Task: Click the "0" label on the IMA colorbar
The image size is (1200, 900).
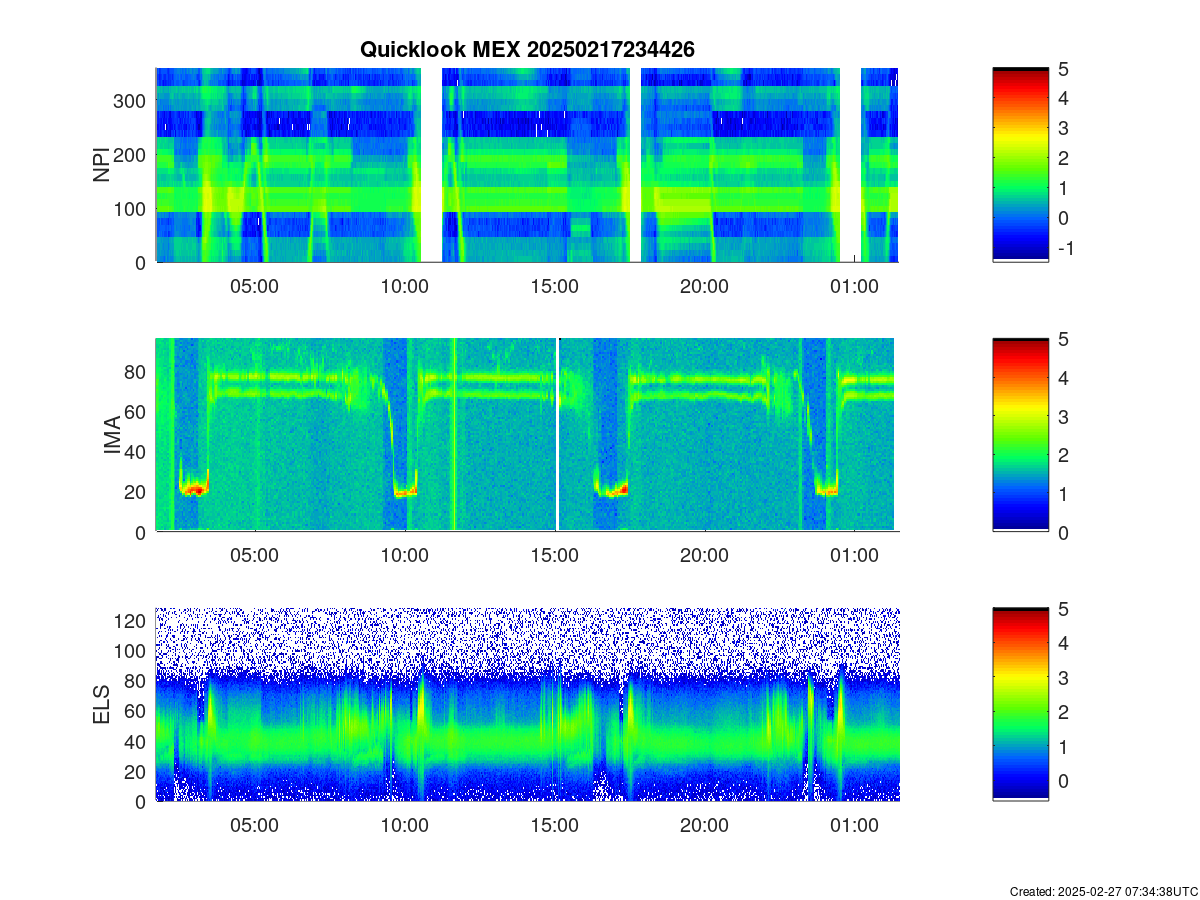Action: tap(1064, 533)
